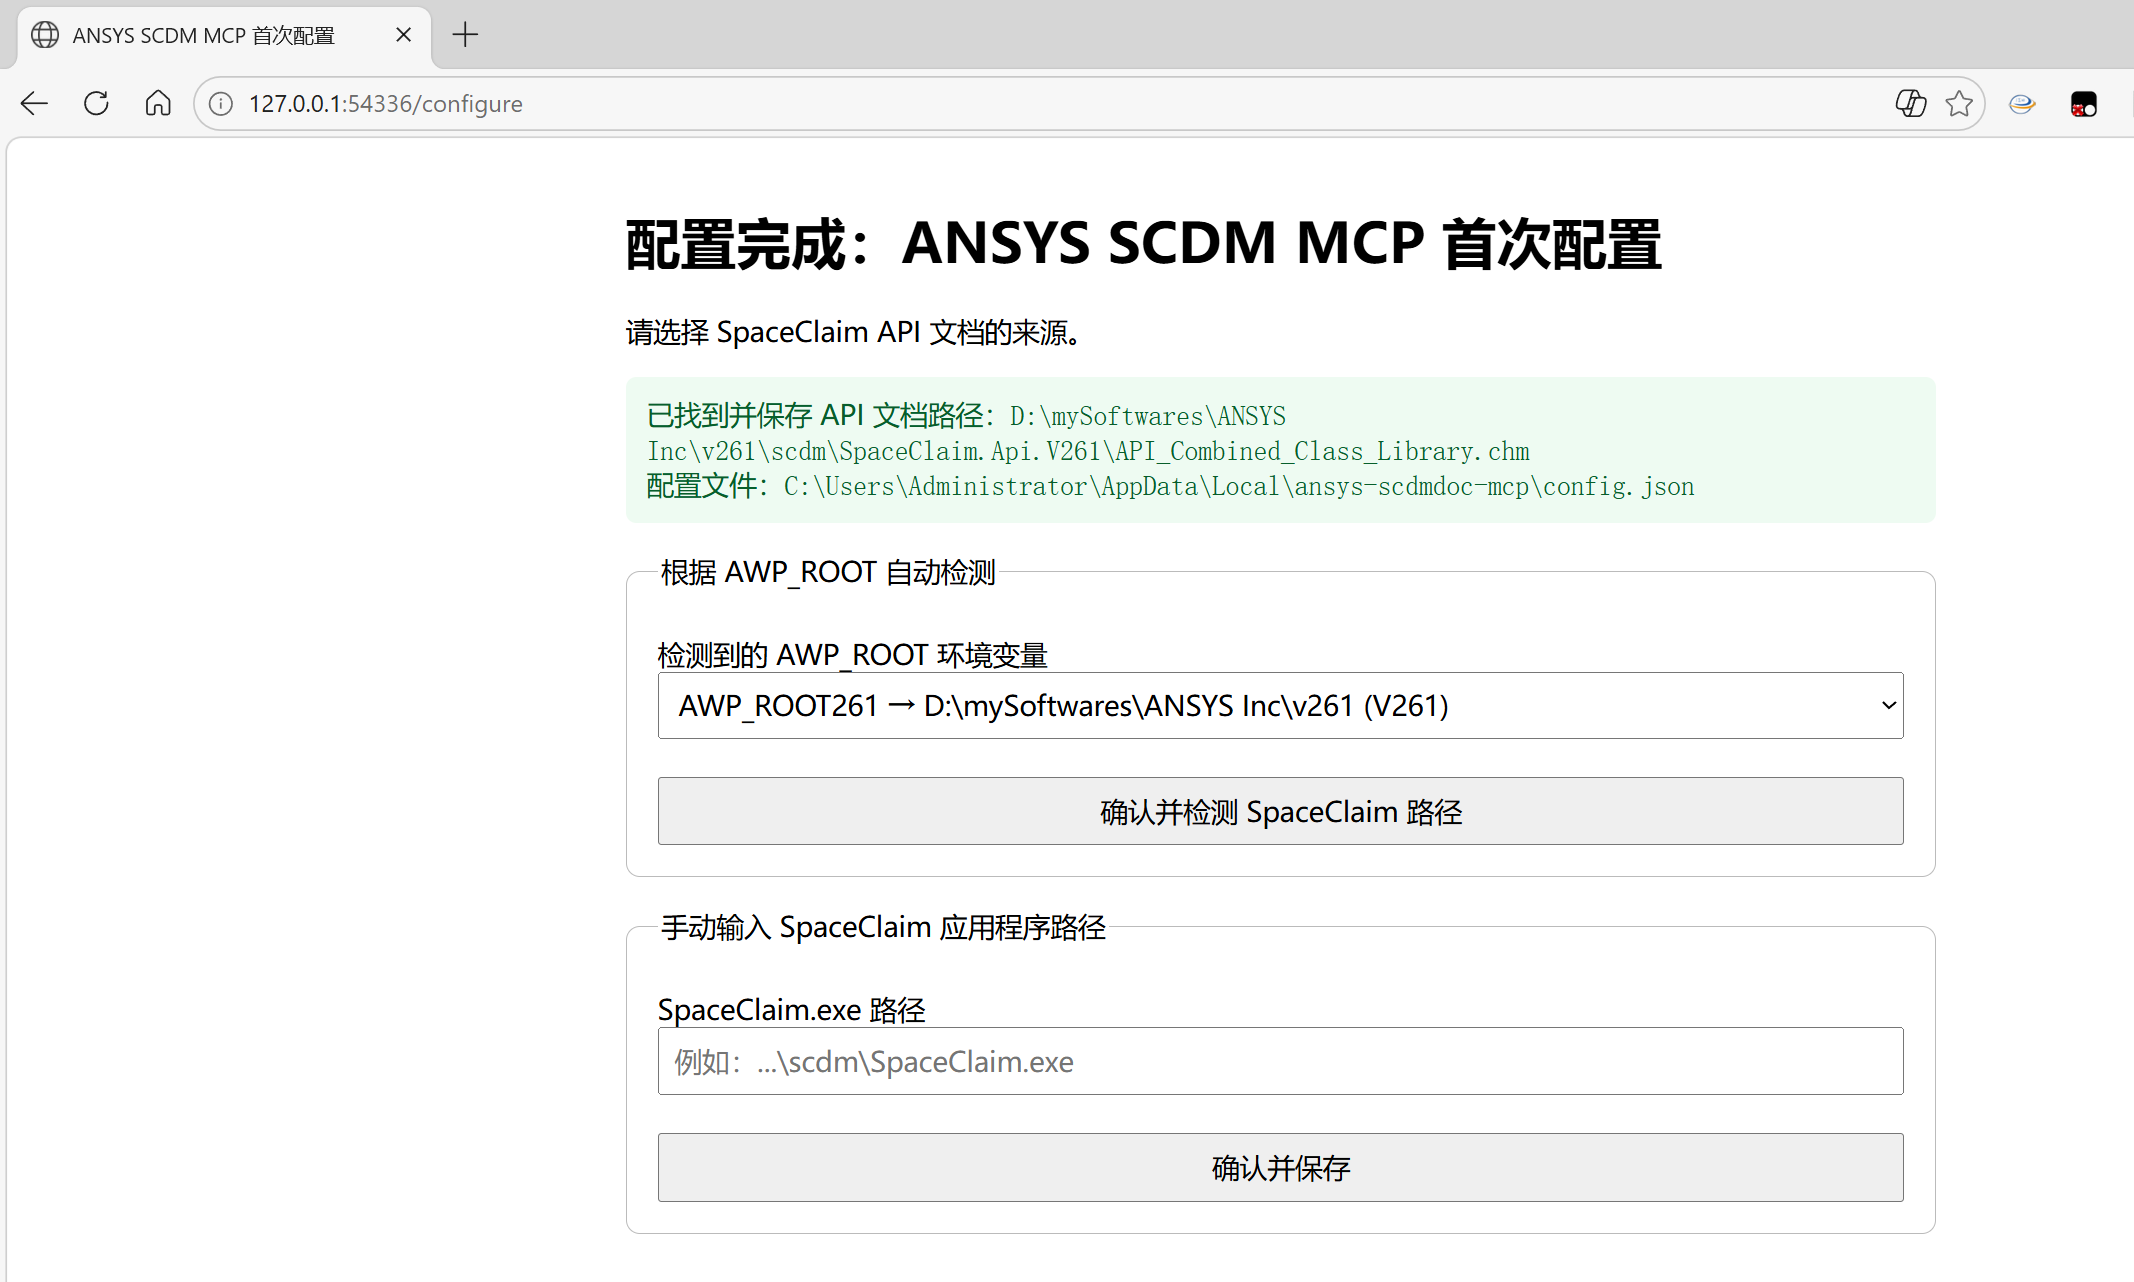Screen dimensions: 2134x1282
Task: Open a new browser tab
Action: (x=465, y=35)
